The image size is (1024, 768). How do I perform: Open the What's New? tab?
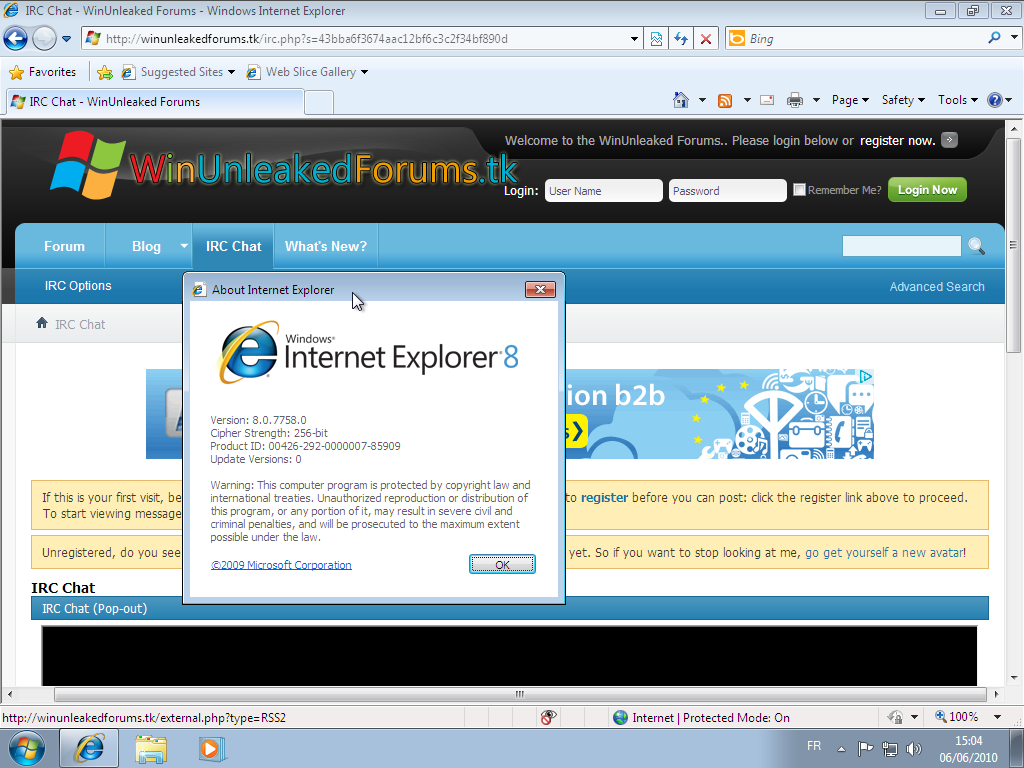click(x=325, y=246)
